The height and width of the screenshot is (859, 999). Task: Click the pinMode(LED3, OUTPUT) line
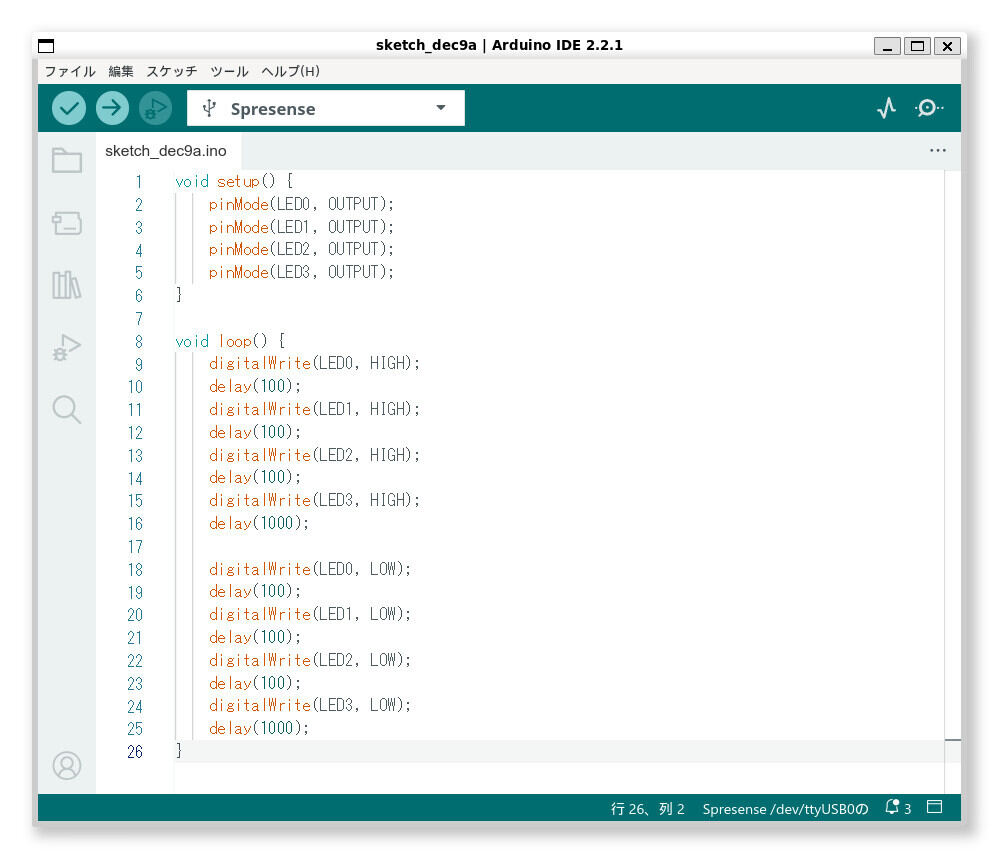tap(301, 273)
